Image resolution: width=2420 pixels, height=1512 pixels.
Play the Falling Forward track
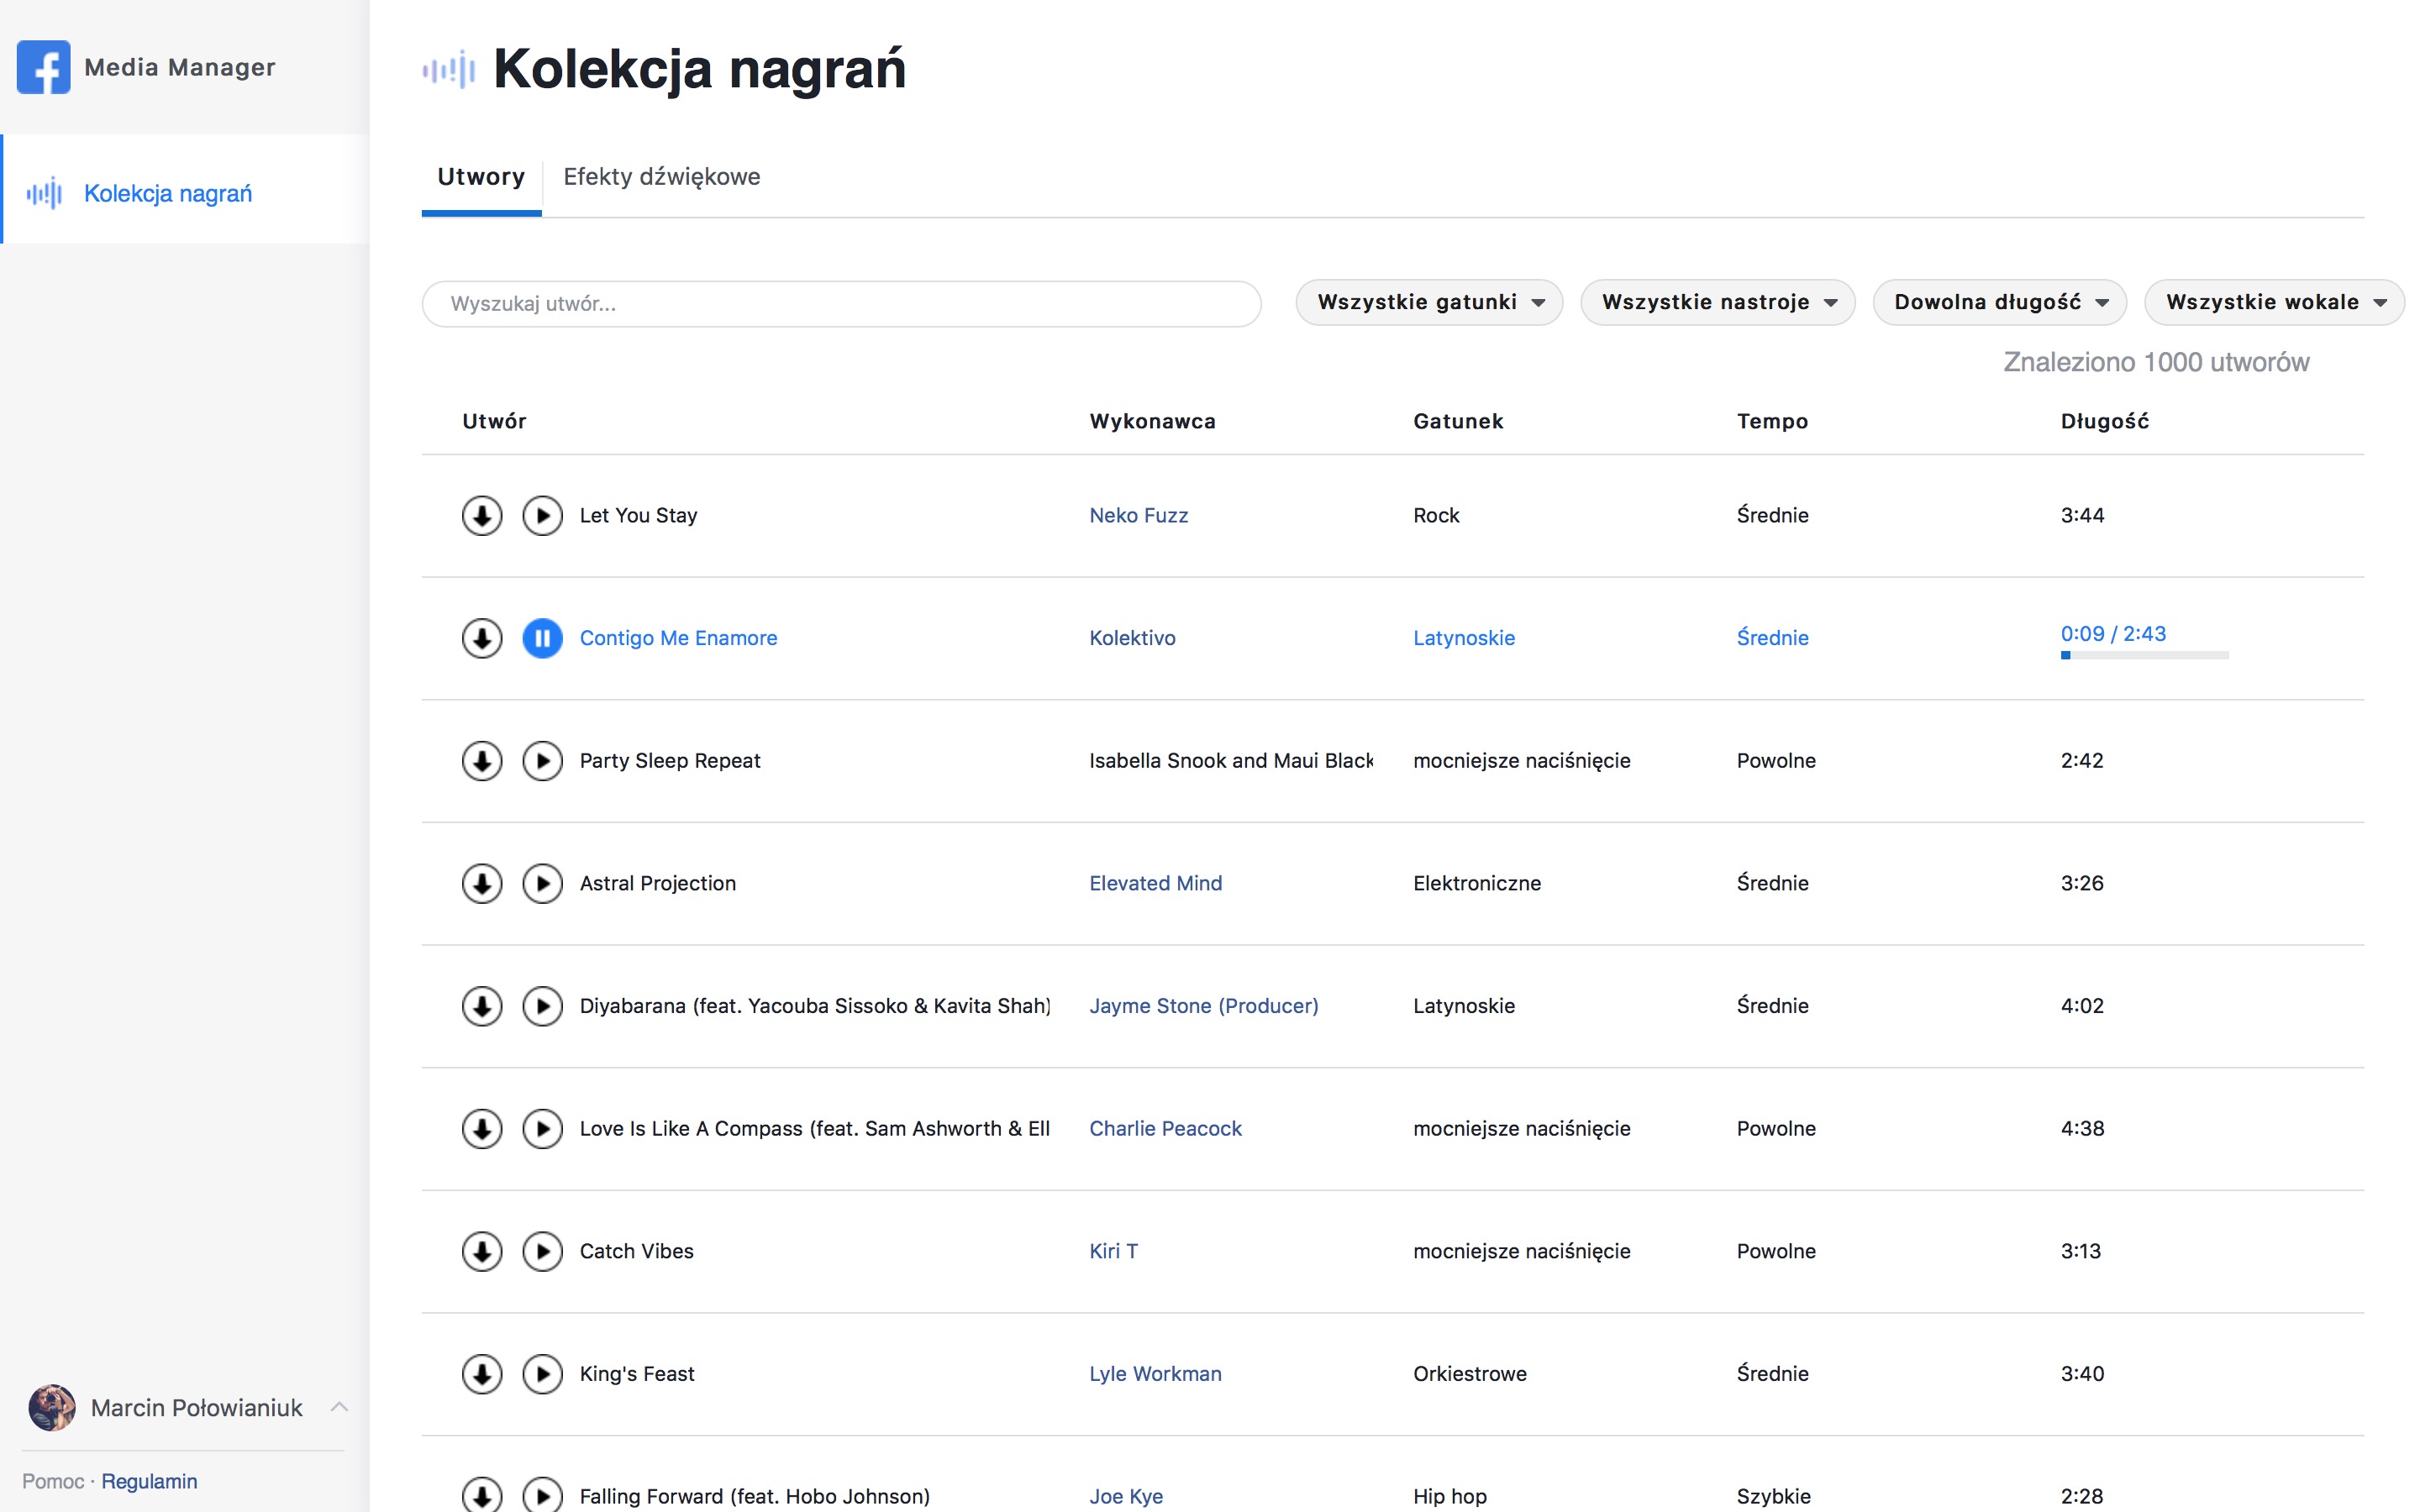click(543, 1495)
